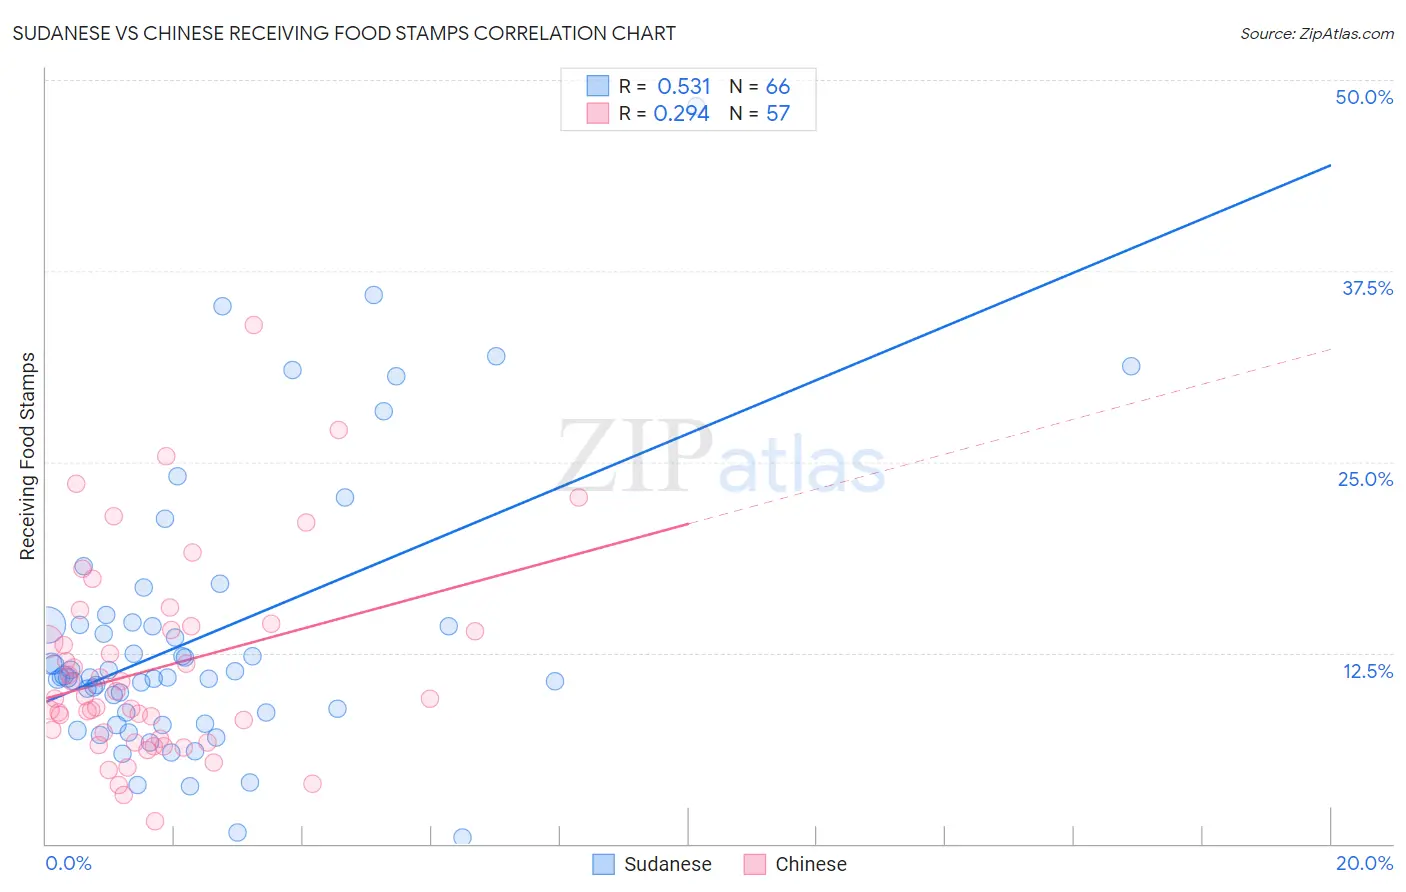Click the chart title text

[x=344, y=33]
